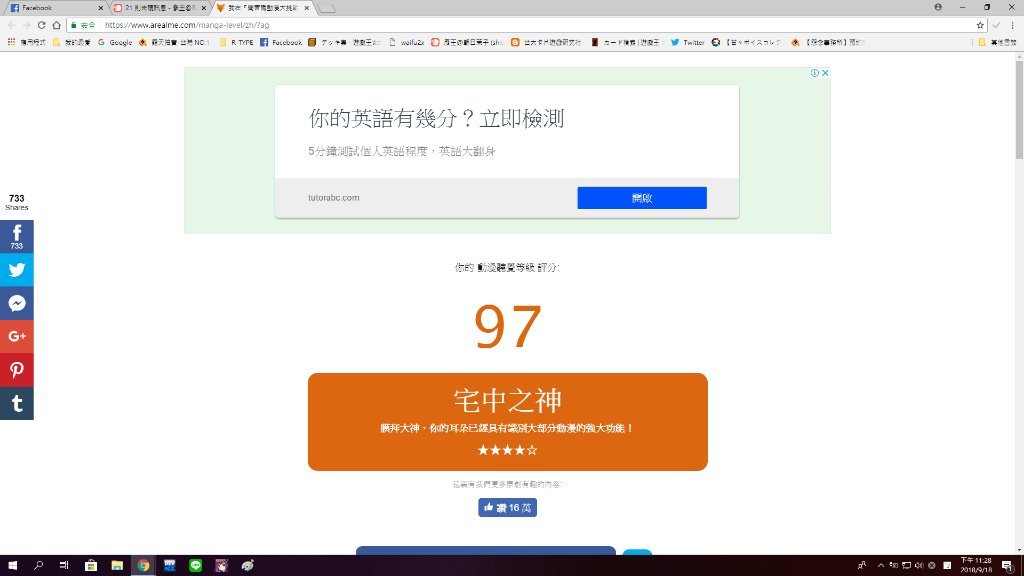1024x576 pixels.
Task: Click the blue open button in the ad
Action: point(642,198)
